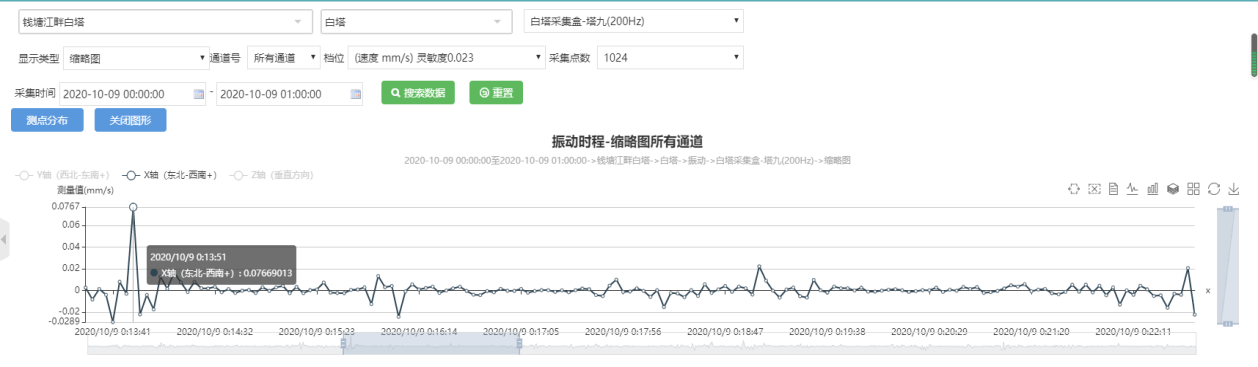Expand the 显示类型 缩略图 dropdown
The width and height of the screenshot is (1258, 367).
click(135, 58)
